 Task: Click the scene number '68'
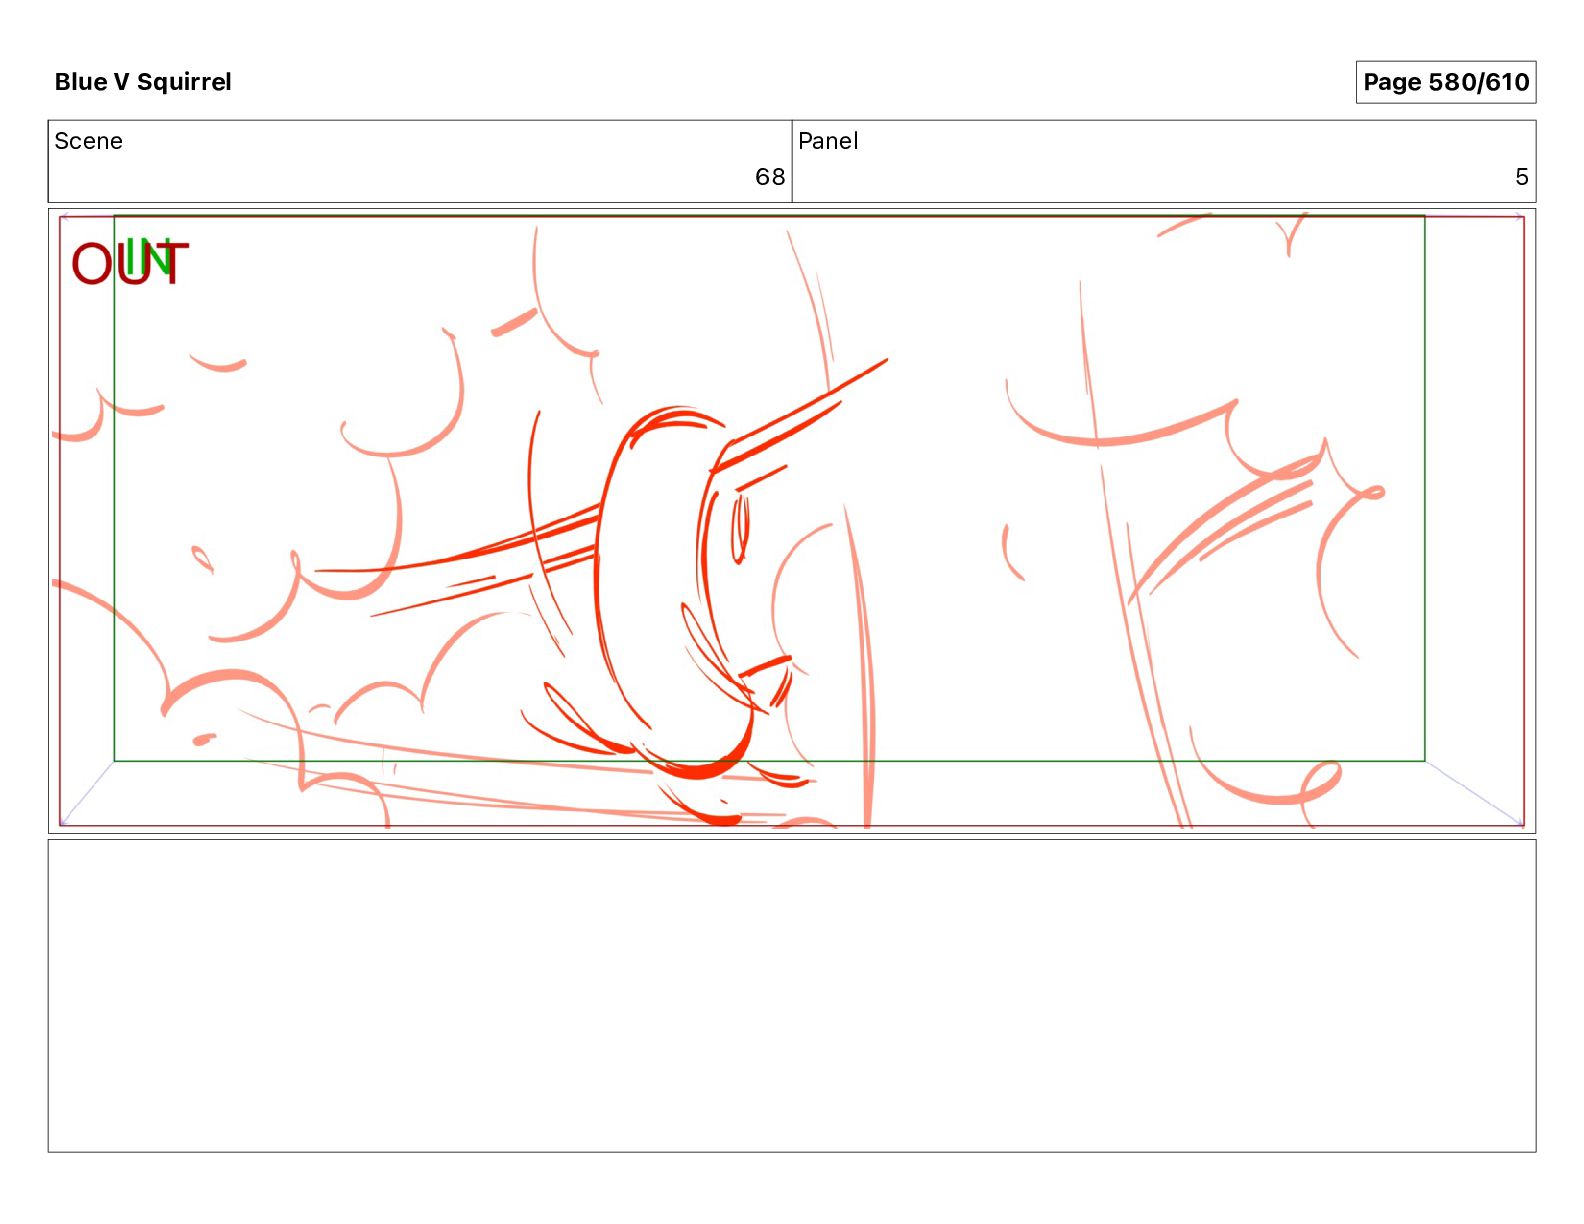coord(770,177)
